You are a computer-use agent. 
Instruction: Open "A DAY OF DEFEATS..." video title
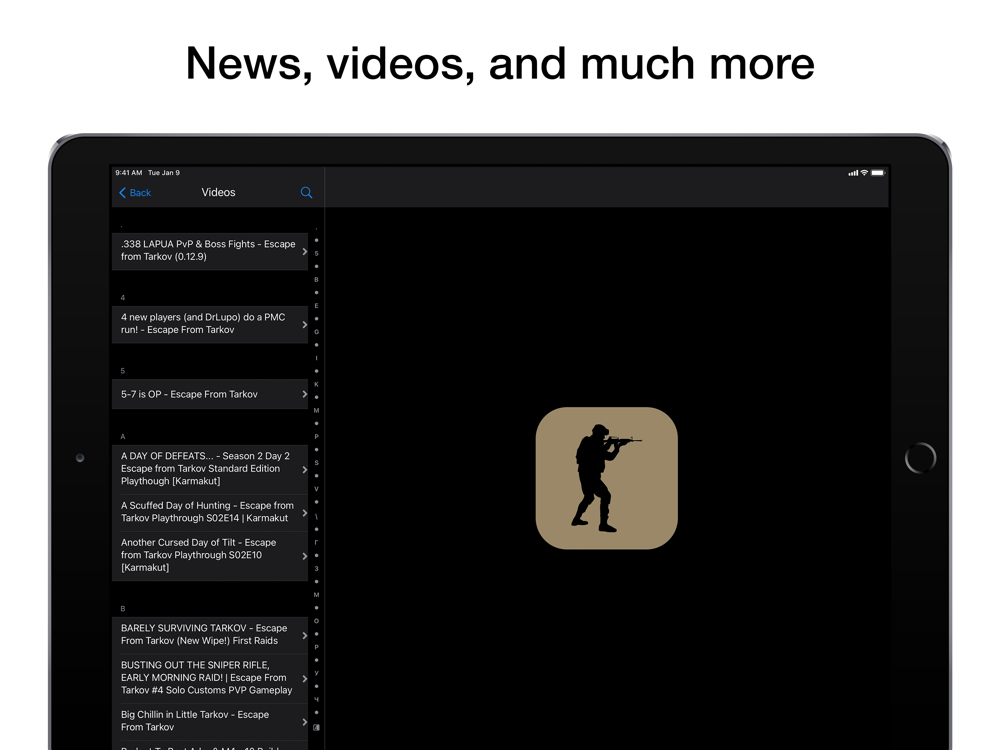(x=205, y=469)
